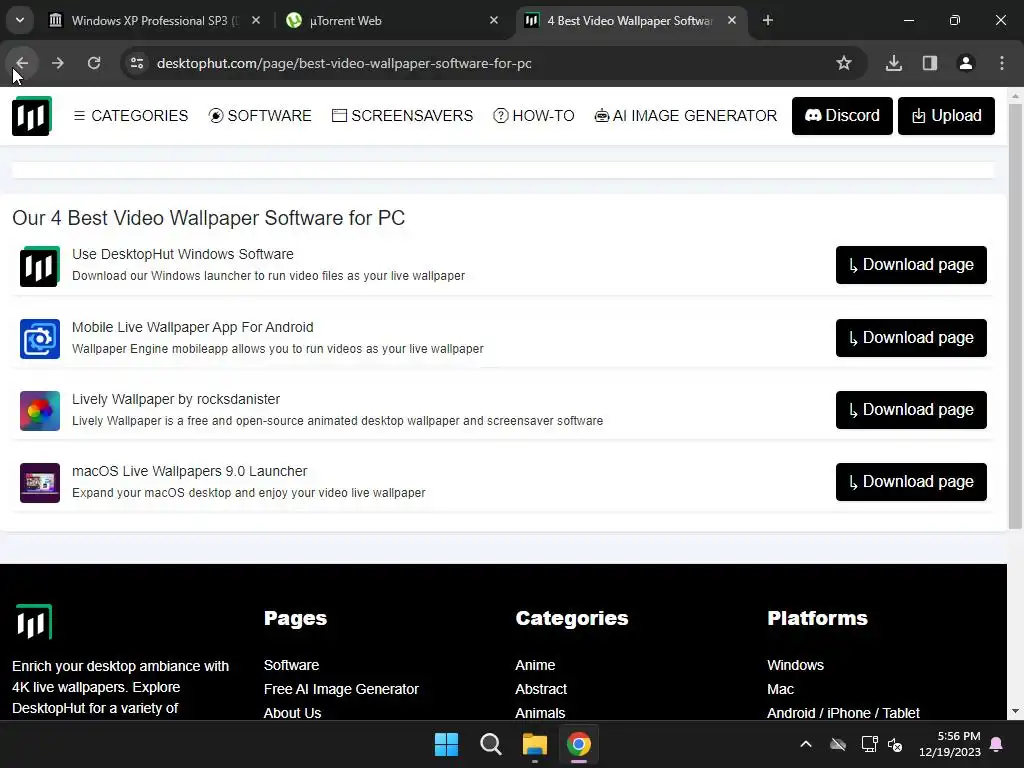
Task: Open the Animals category link
Action: 540,713
